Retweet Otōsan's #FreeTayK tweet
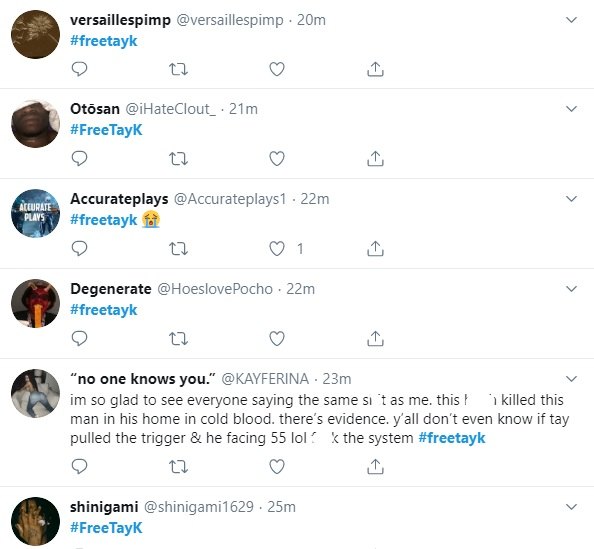 coord(178,159)
